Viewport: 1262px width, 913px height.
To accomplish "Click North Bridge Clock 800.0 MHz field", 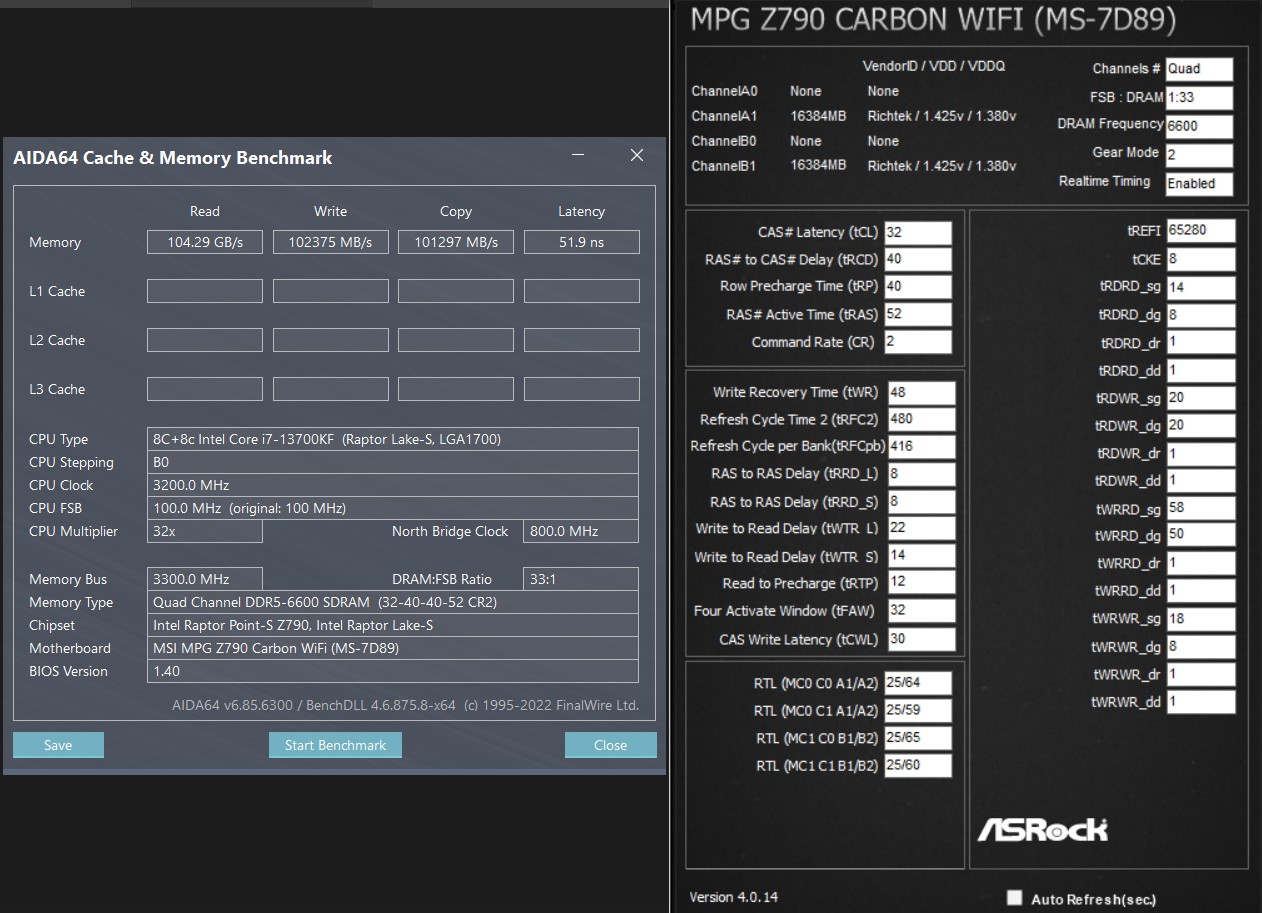I will point(581,531).
